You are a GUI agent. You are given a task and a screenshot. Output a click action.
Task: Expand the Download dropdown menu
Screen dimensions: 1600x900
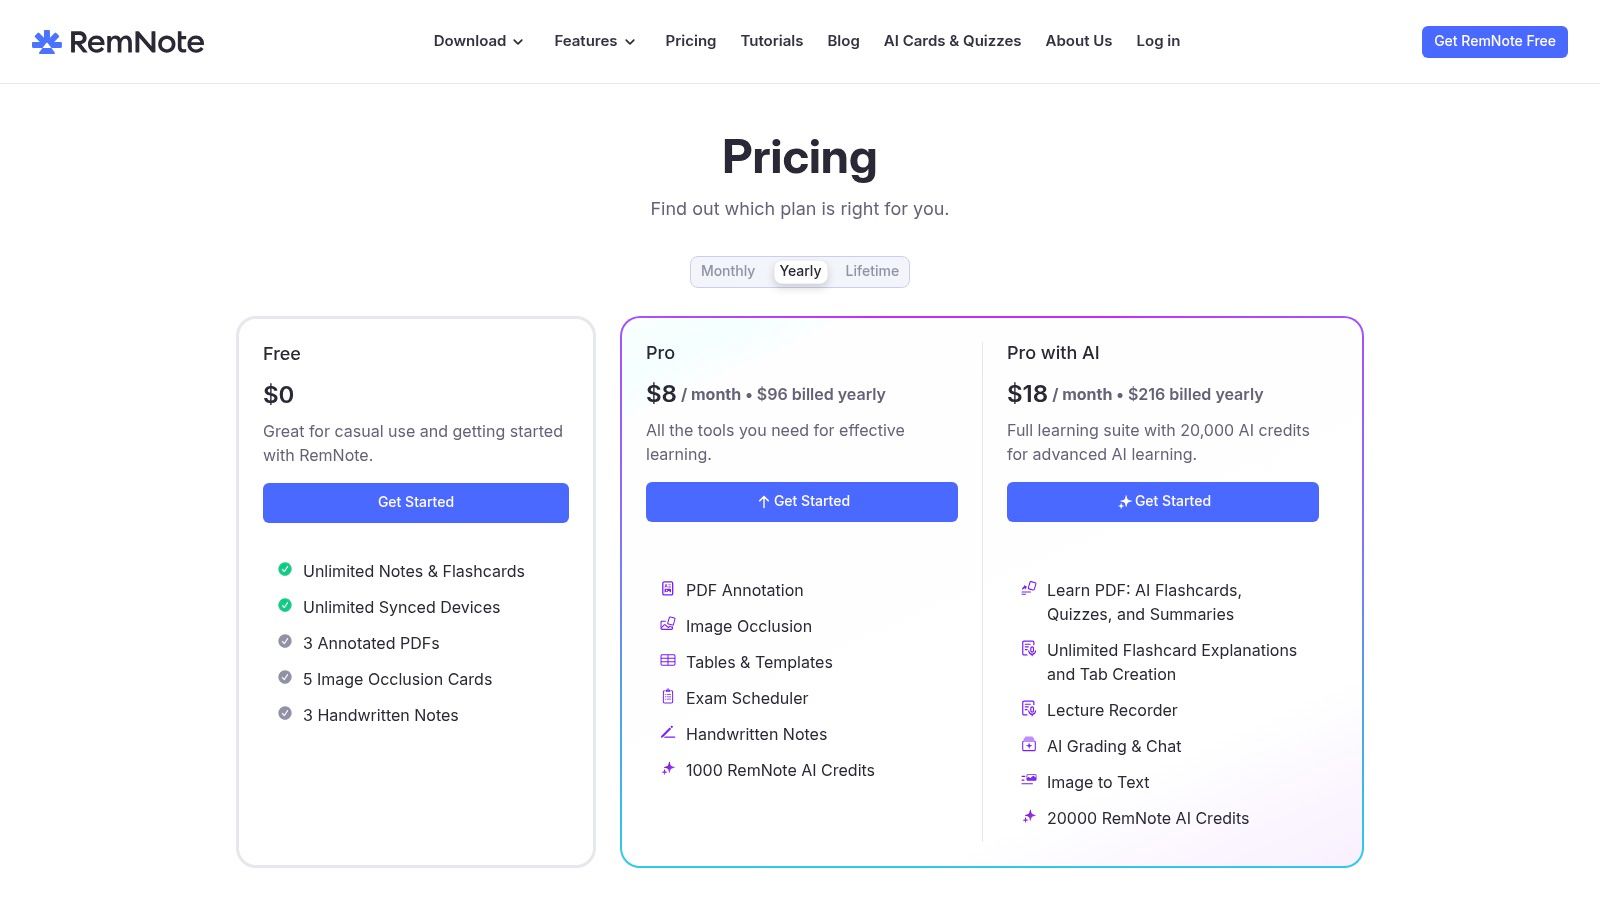[x=478, y=41]
